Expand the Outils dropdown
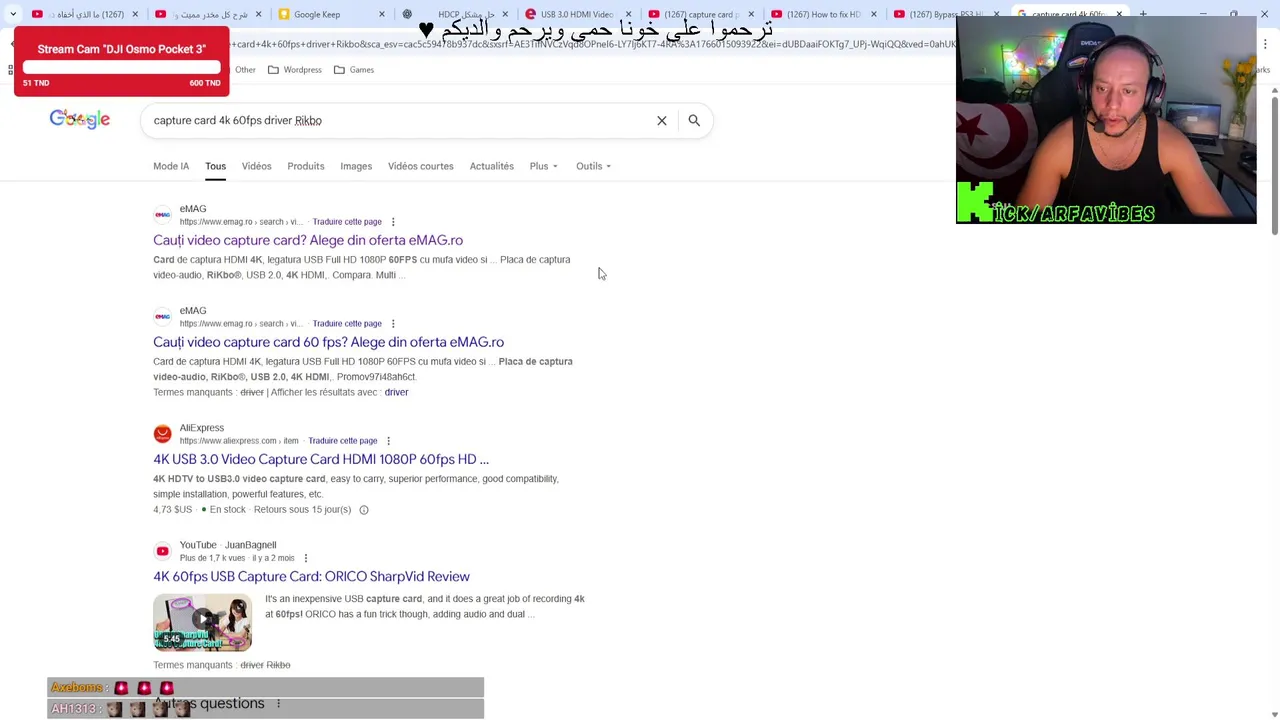The height and width of the screenshot is (720, 1280). [x=593, y=166]
